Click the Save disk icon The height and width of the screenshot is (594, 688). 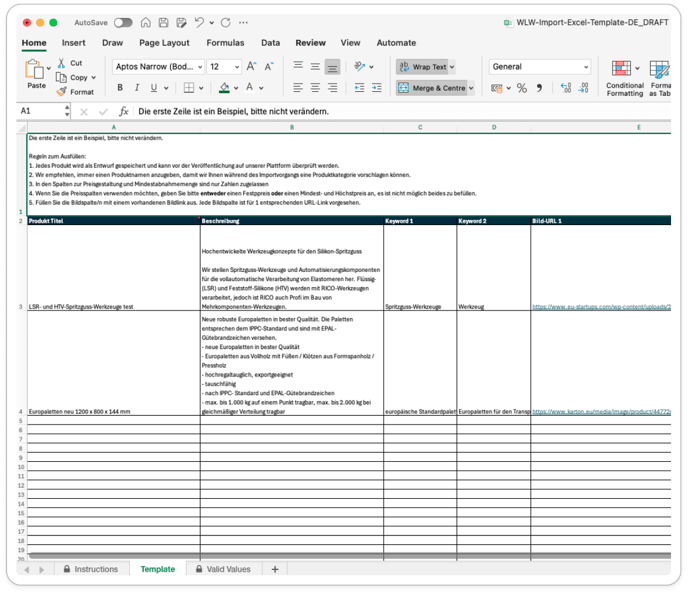pos(164,22)
